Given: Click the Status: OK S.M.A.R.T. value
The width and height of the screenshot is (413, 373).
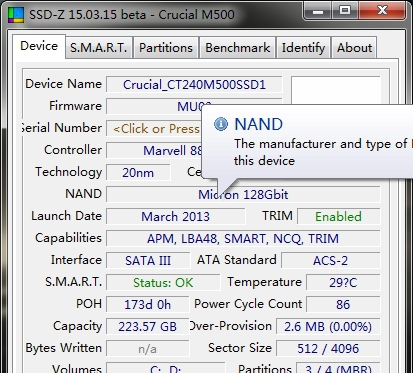Looking at the screenshot, I should tap(163, 283).
